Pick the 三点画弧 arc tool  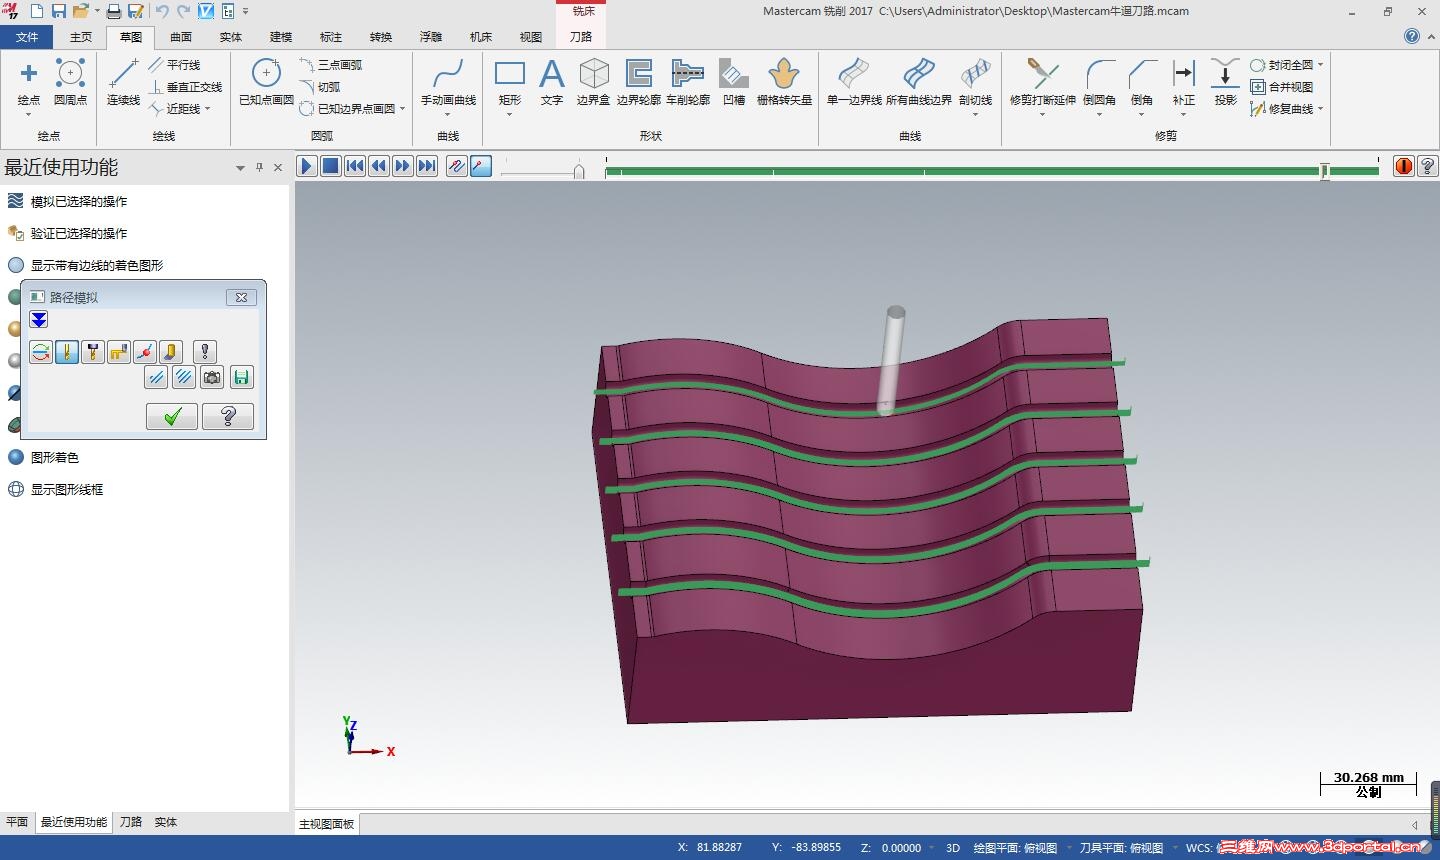(331, 65)
